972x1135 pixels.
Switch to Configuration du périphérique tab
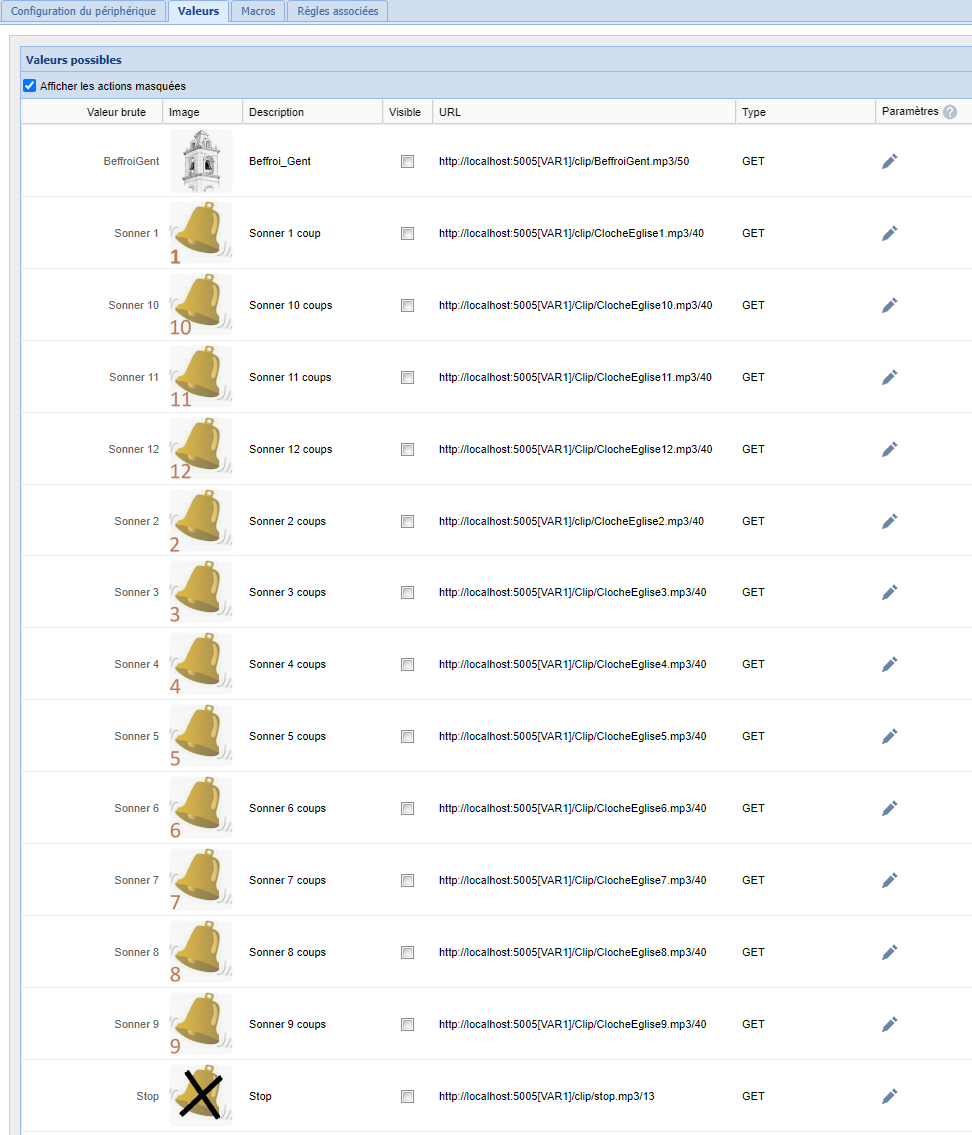pos(83,11)
